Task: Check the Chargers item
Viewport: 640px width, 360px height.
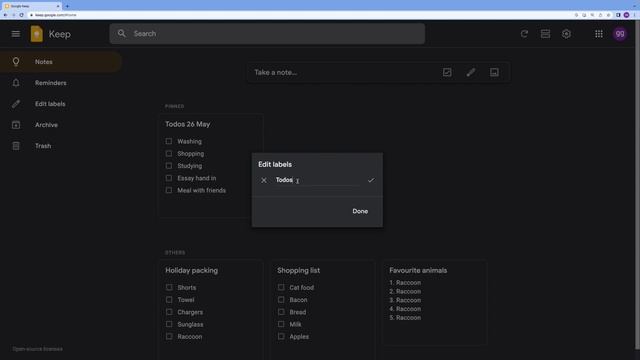Action: coord(169,312)
